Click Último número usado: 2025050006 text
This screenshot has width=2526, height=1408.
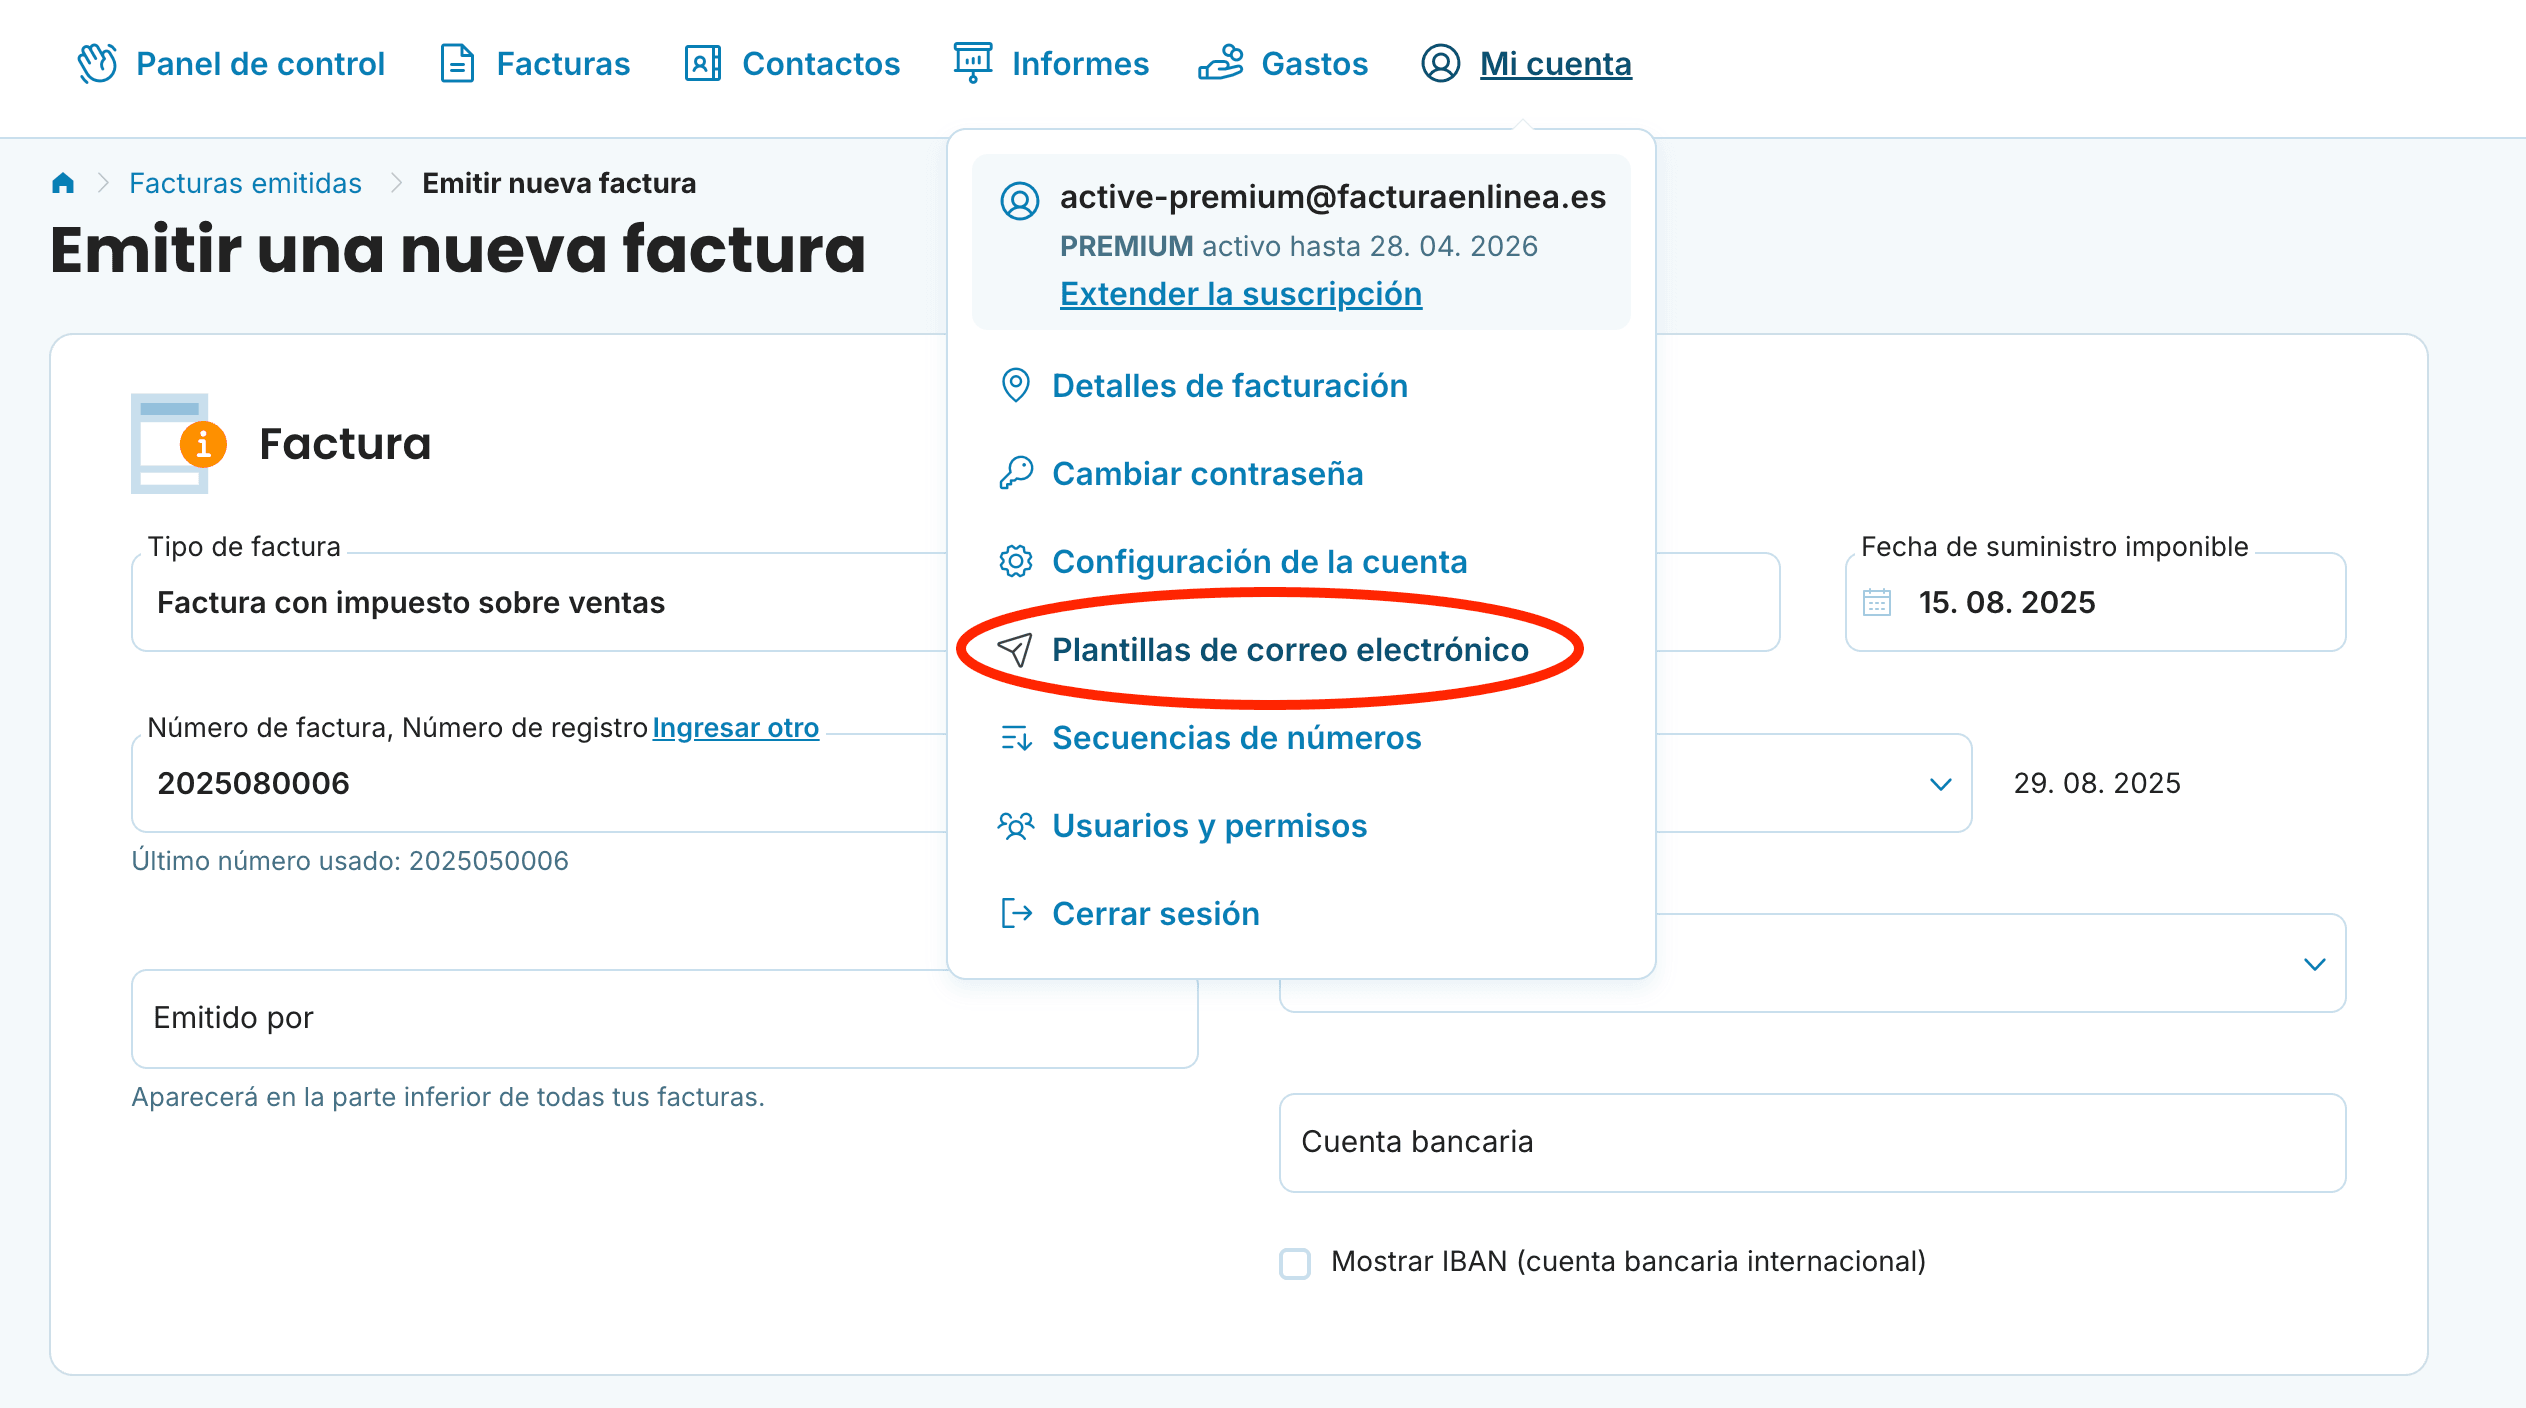350,861
